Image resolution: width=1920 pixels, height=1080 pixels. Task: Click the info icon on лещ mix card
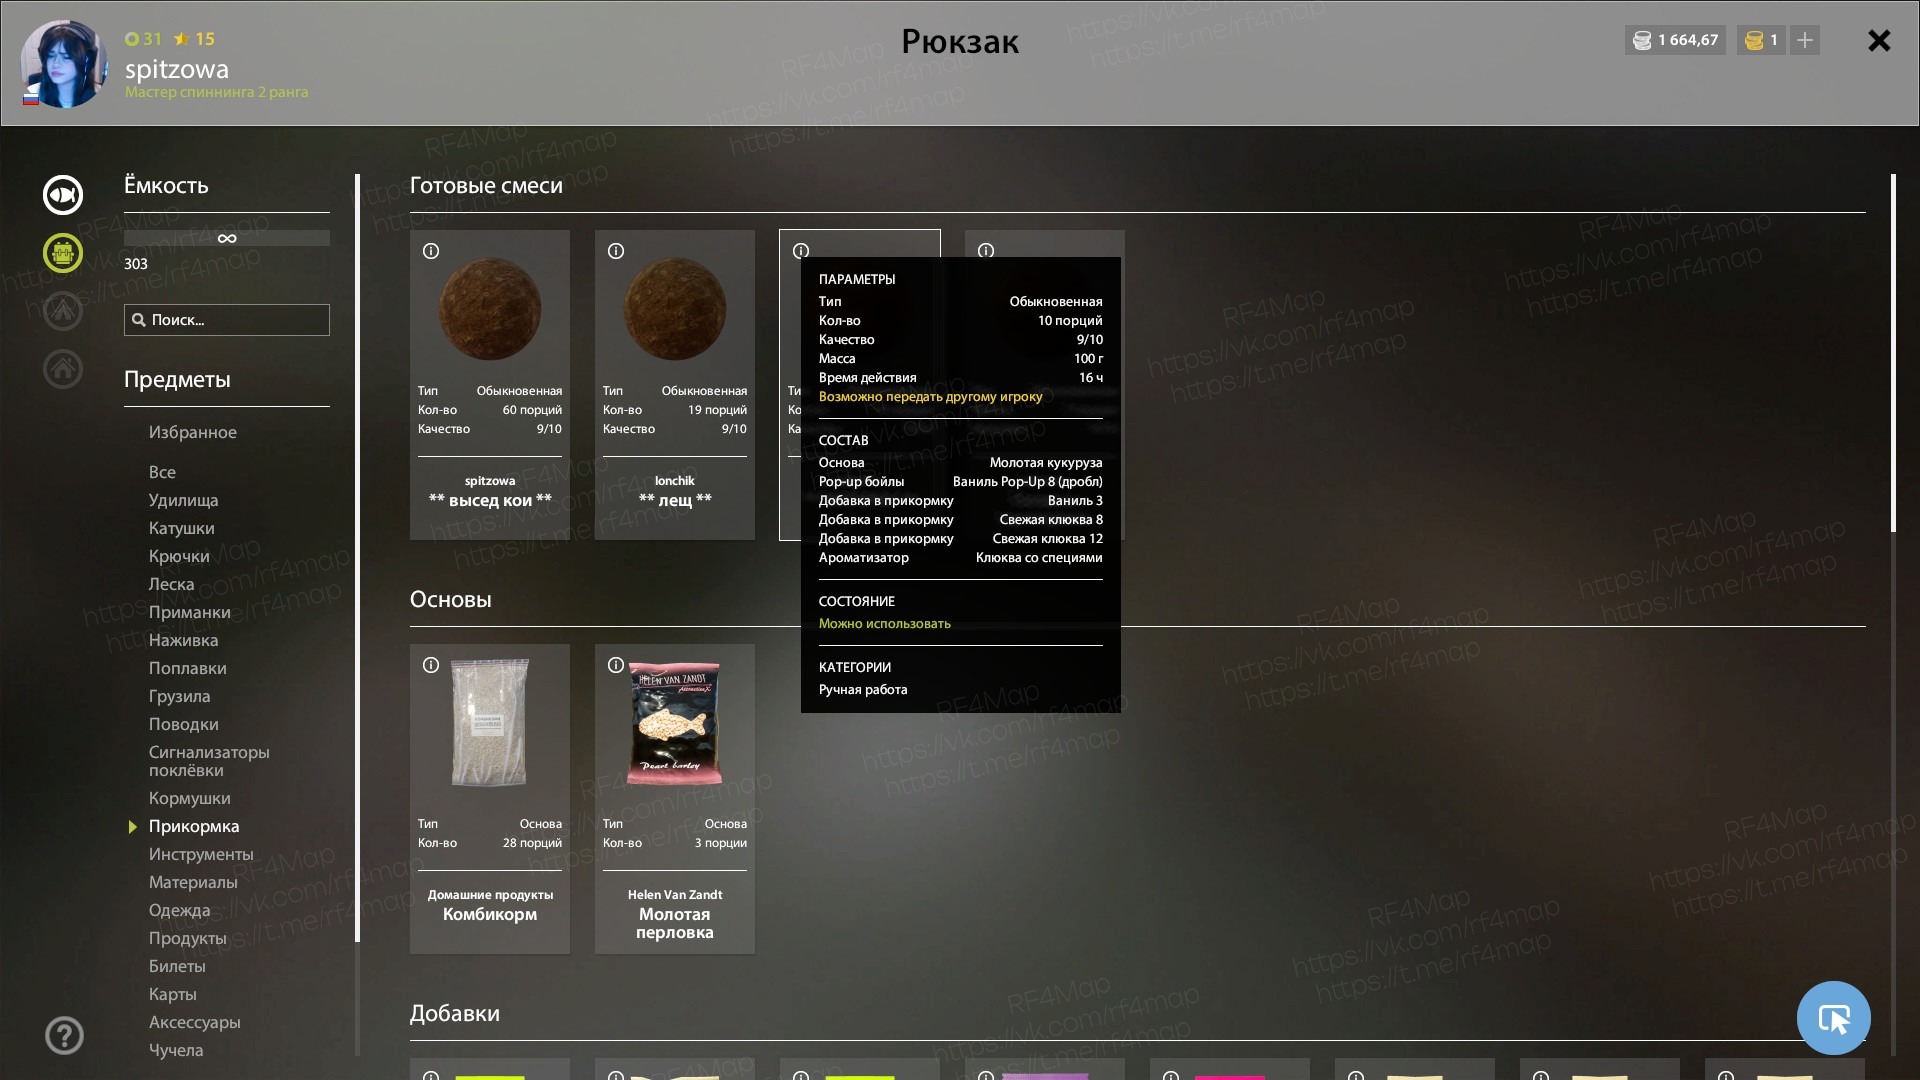[x=616, y=251]
